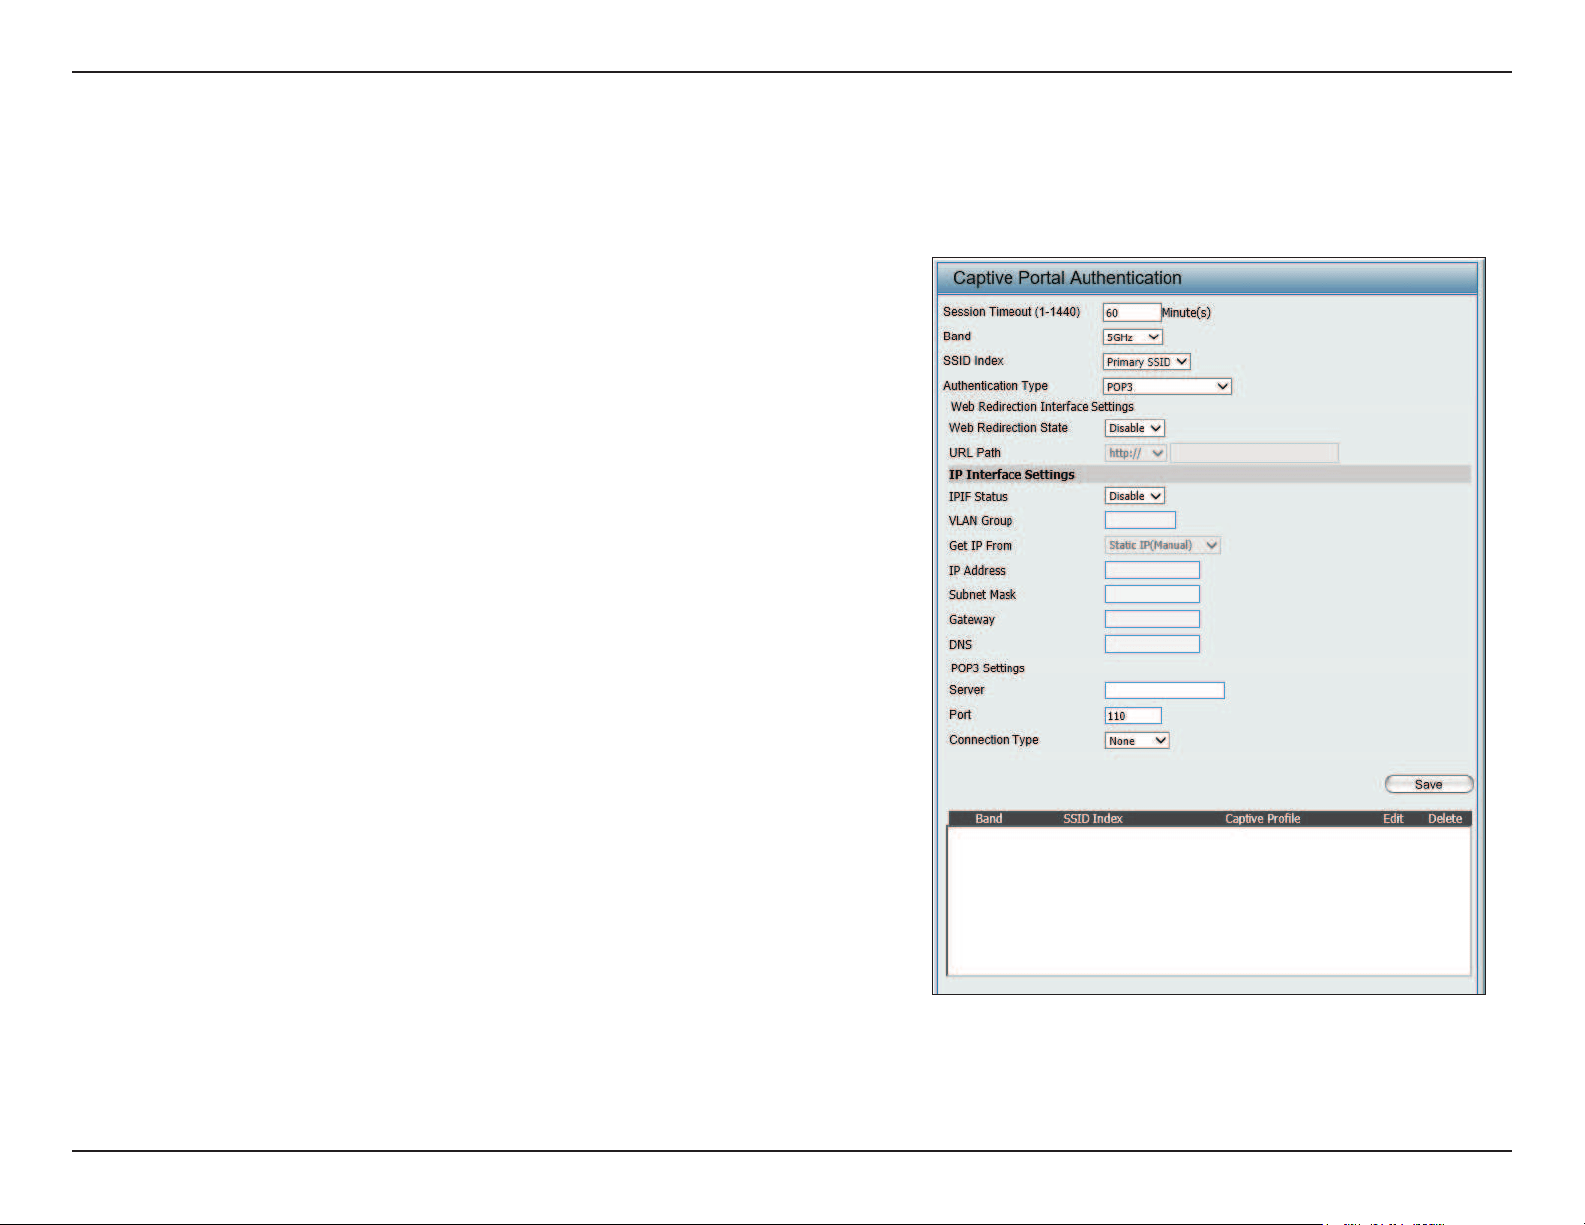Viewport: 1585px width, 1225px height.
Task: Click the IP Address input field
Action: point(1152,570)
